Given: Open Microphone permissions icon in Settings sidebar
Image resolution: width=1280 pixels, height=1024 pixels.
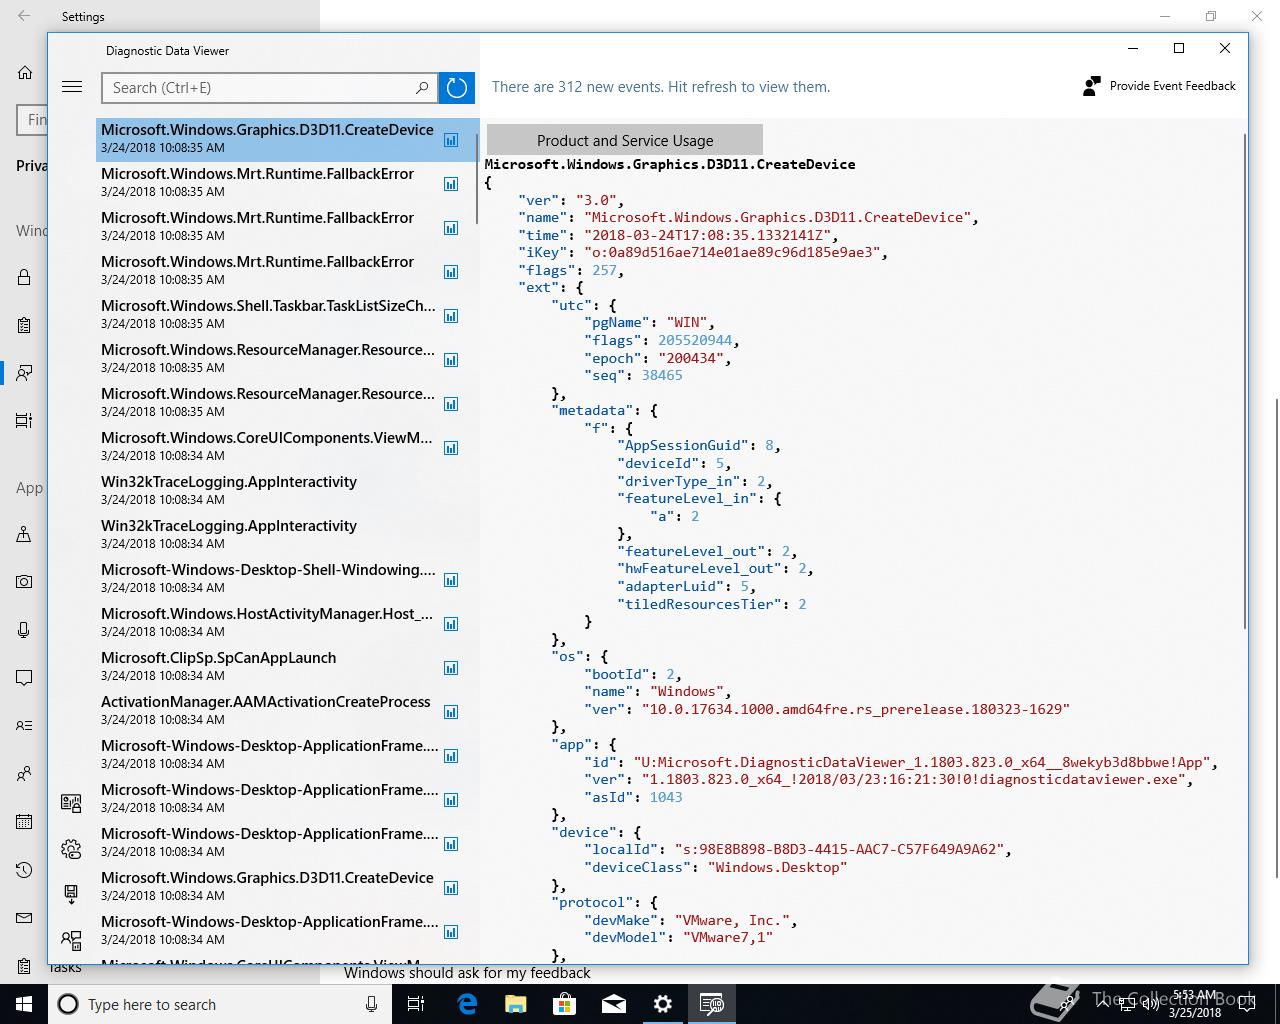Looking at the screenshot, I should point(24,629).
